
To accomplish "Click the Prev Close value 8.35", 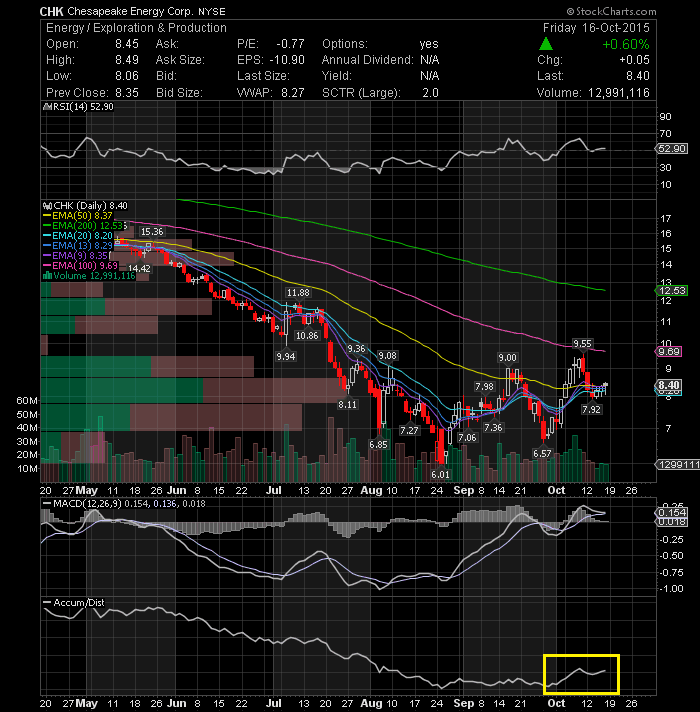I will tap(127, 93).
